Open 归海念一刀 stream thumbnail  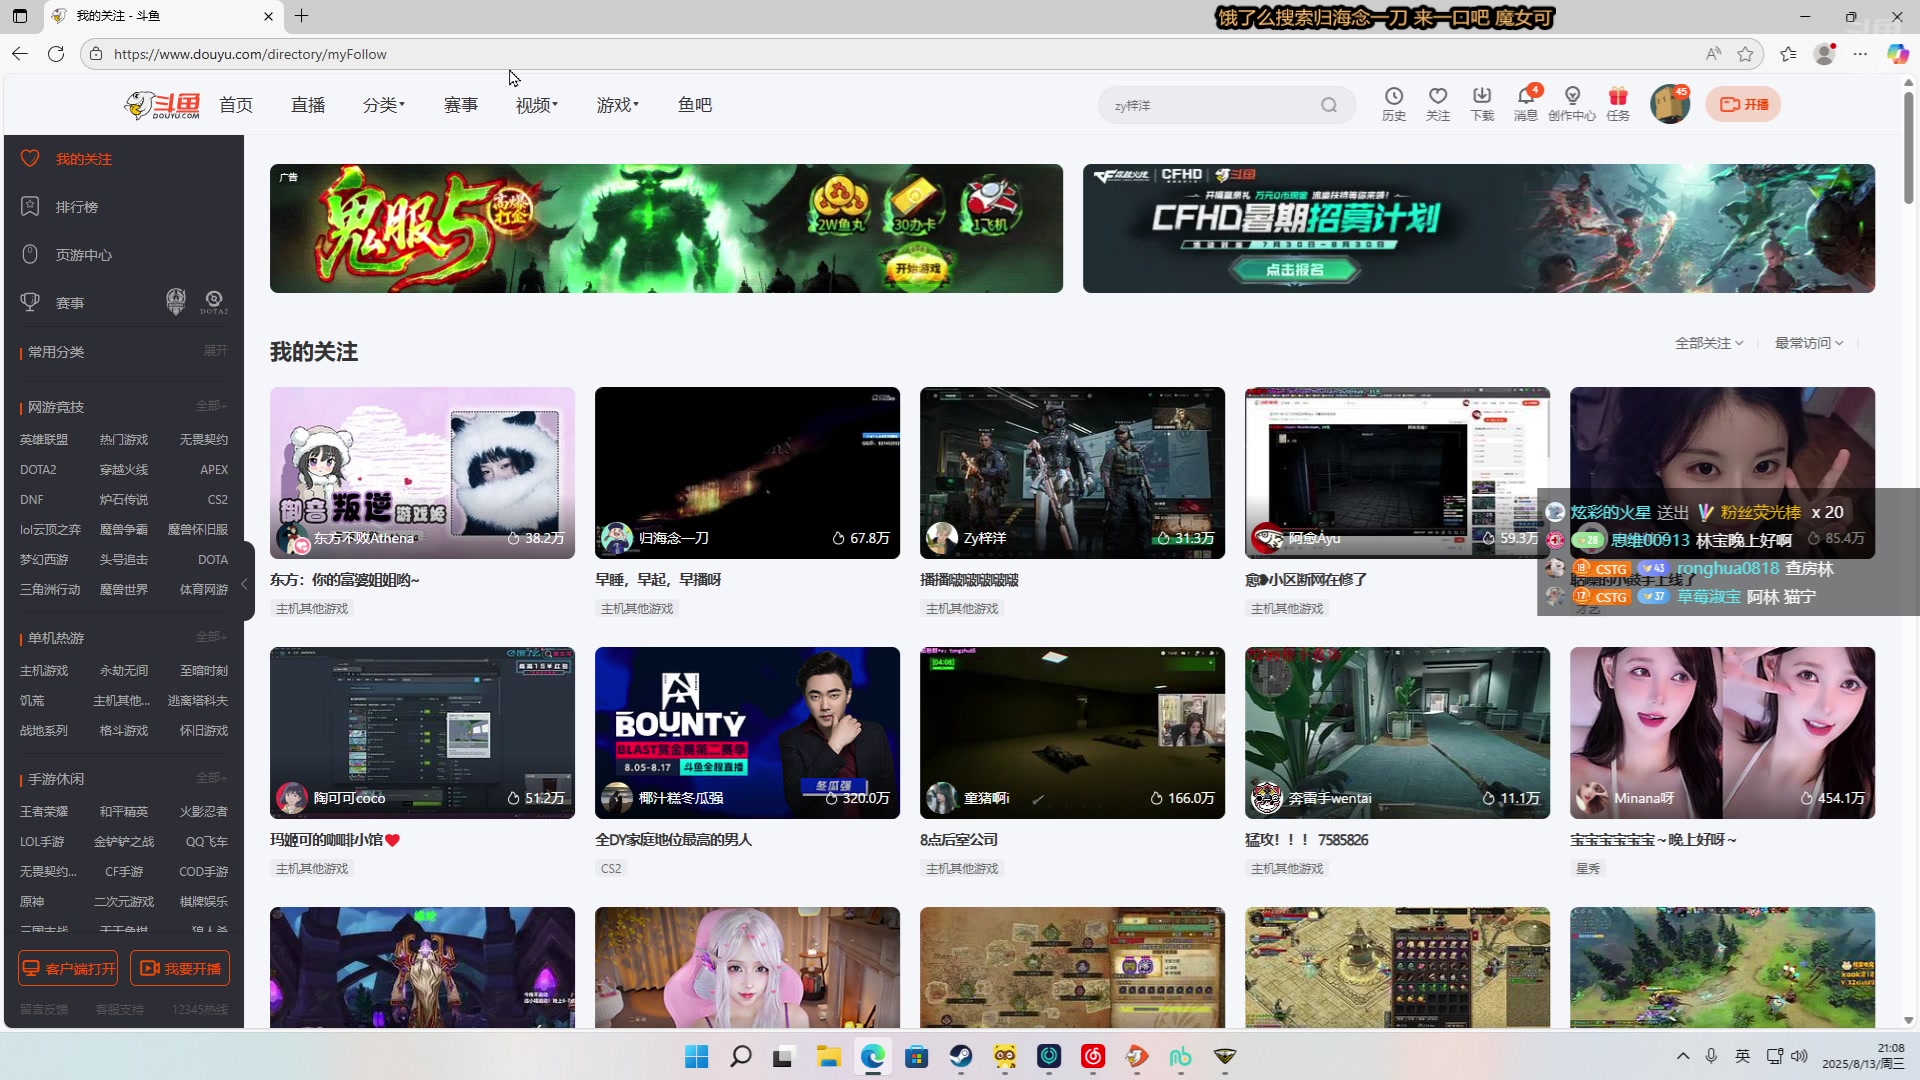click(747, 473)
